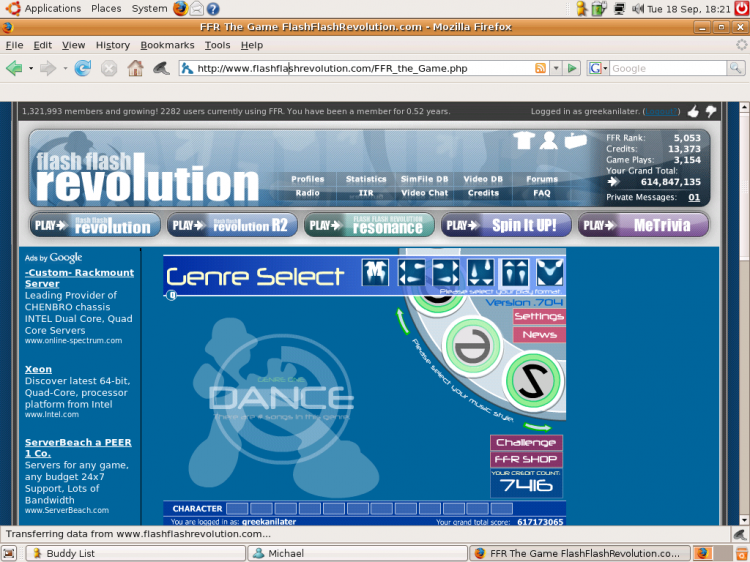The image size is (750, 562).
Task: Click the pink Settings button
Action: pyautogui.click(x=539, y=316)
